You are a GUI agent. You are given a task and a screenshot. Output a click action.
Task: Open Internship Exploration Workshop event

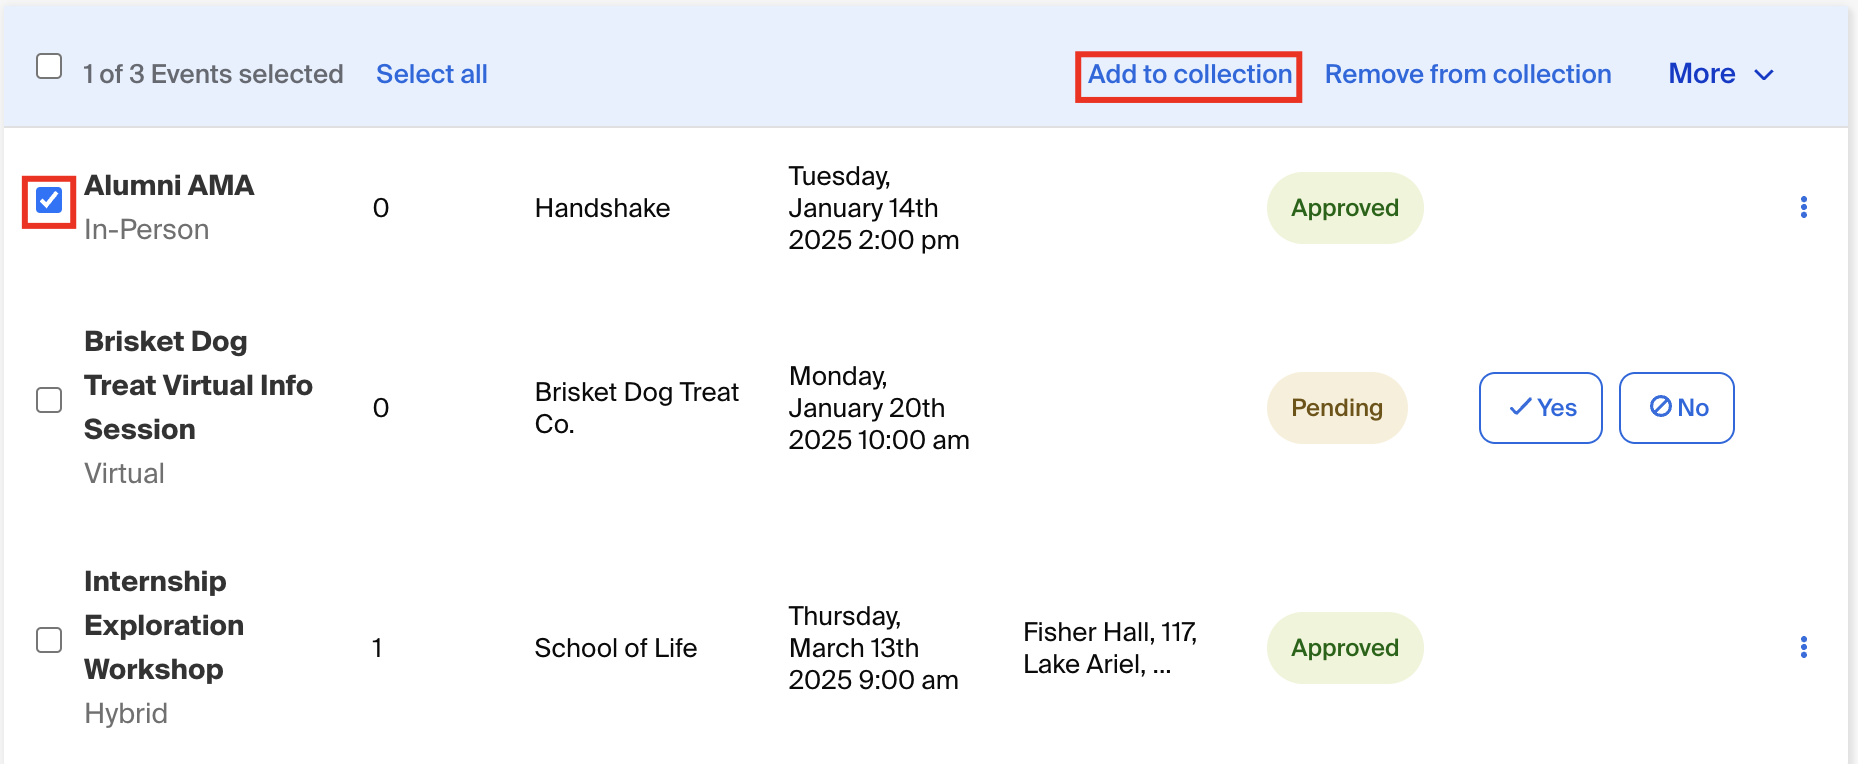click(x=164, y=625)
